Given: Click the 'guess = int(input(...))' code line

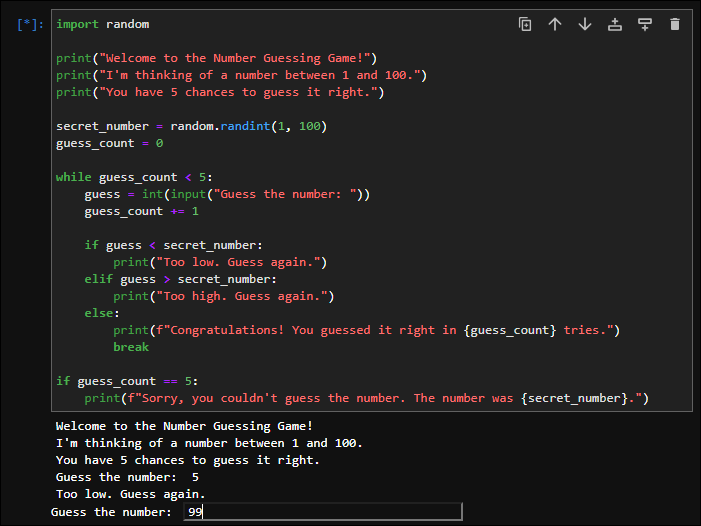Looking at the screenshot, I should [227, 194].
